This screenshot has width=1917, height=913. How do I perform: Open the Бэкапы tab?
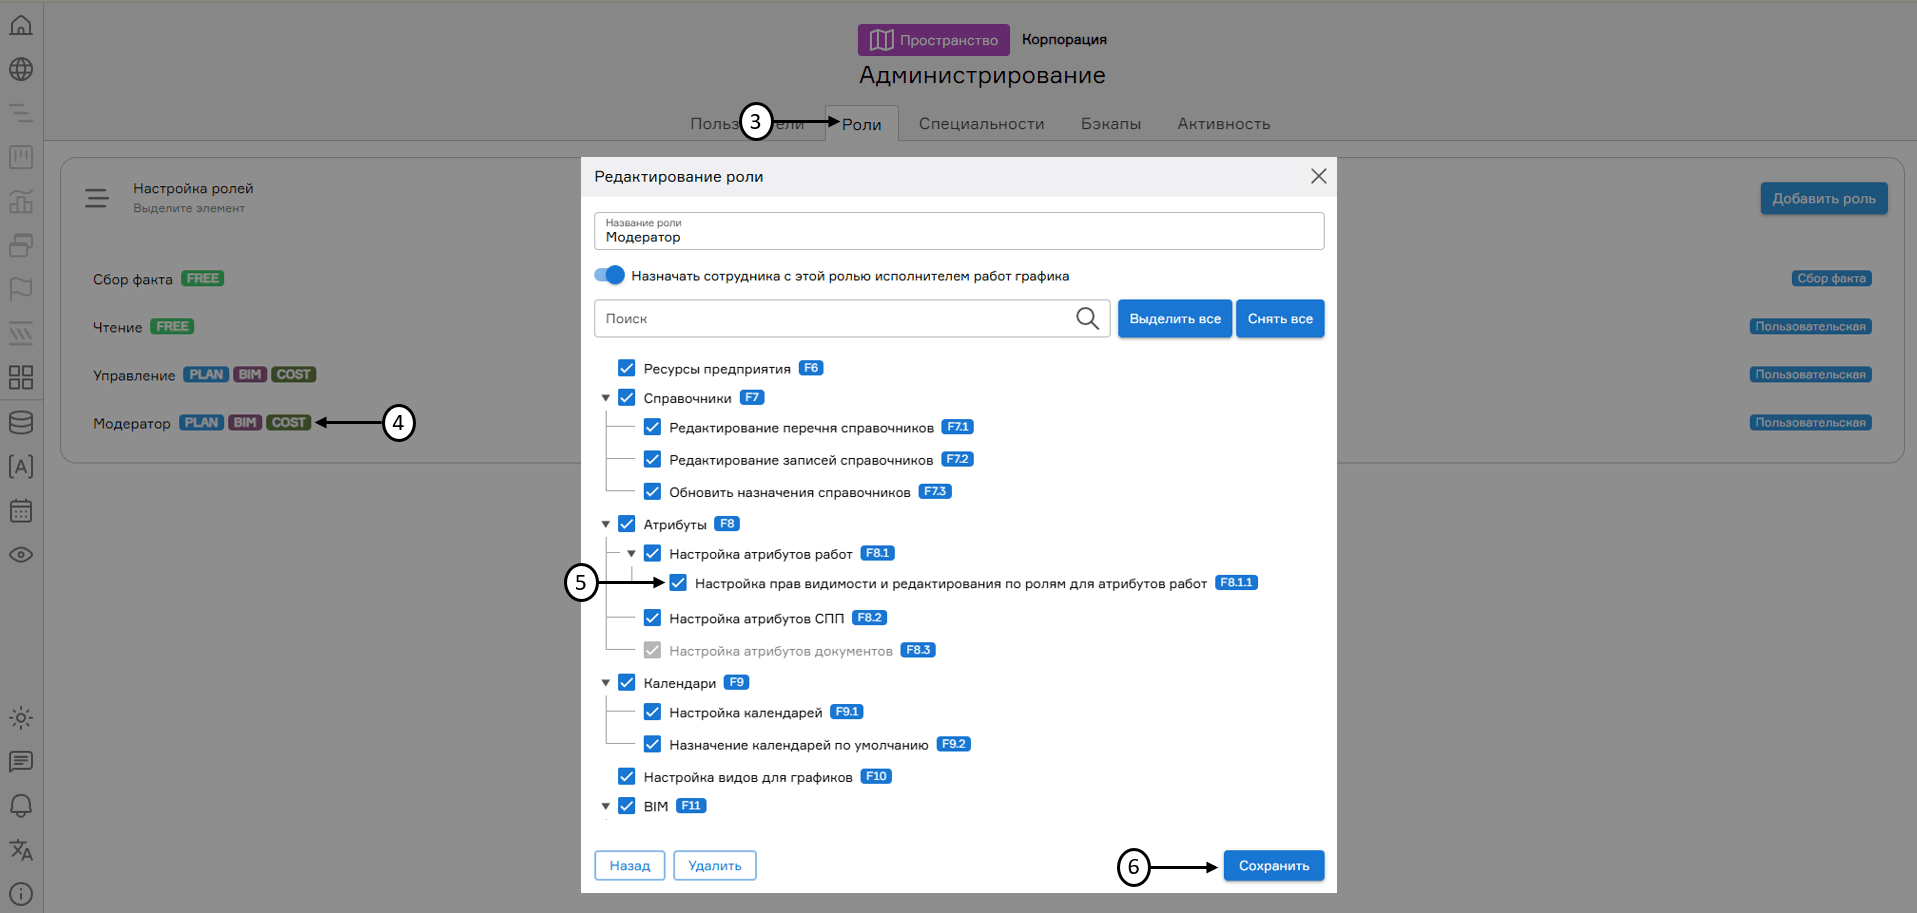[1110, 124]
